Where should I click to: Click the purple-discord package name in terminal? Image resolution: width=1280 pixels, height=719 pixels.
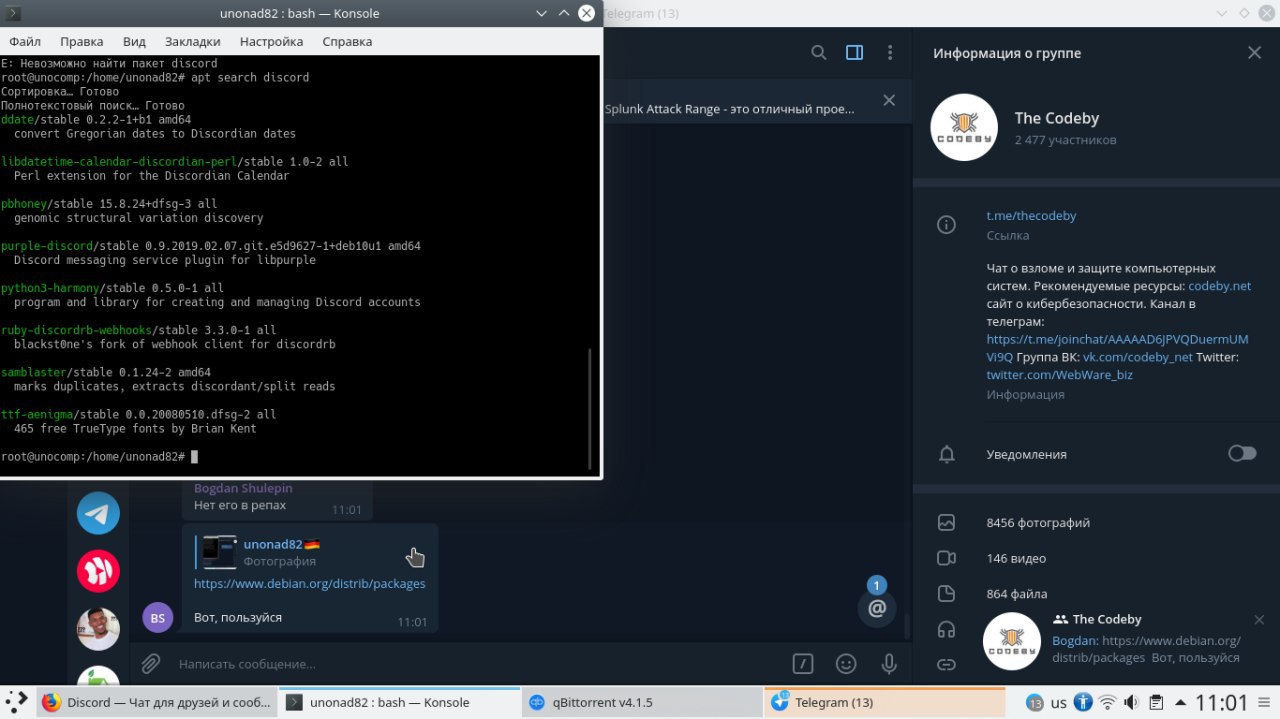click(47, 245)
